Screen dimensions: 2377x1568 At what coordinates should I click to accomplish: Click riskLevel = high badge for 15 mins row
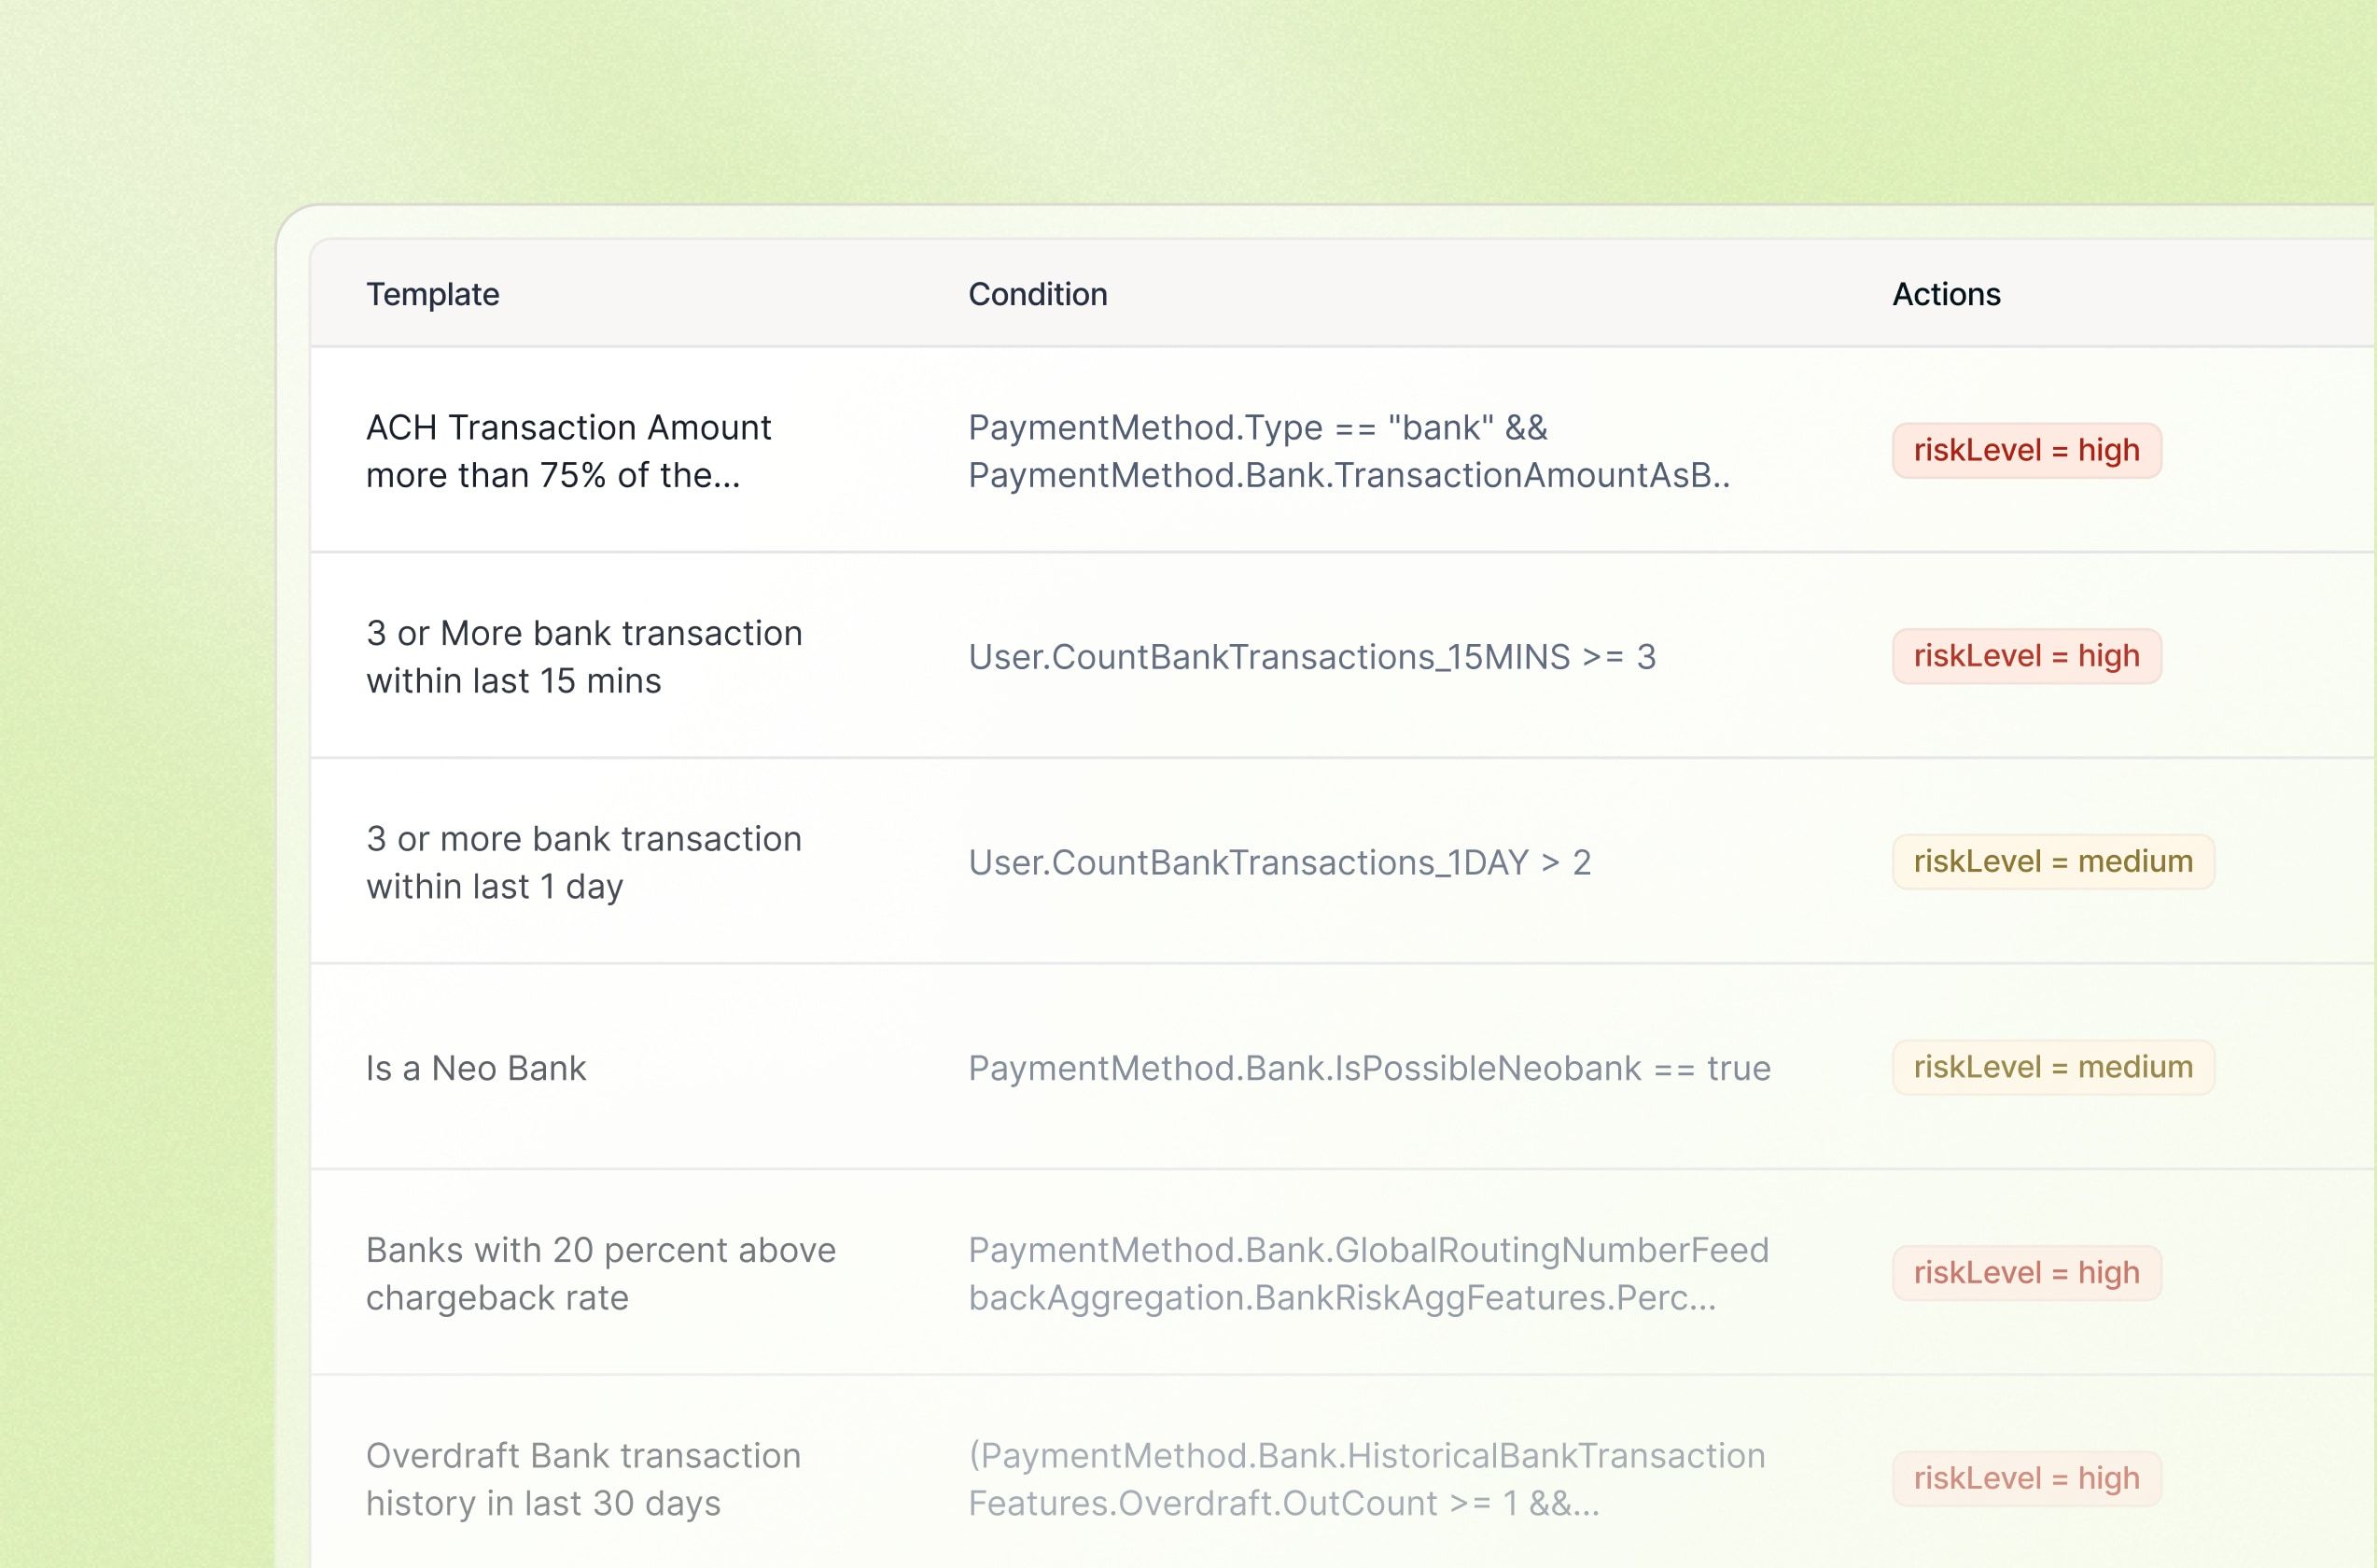point(2026,656)
